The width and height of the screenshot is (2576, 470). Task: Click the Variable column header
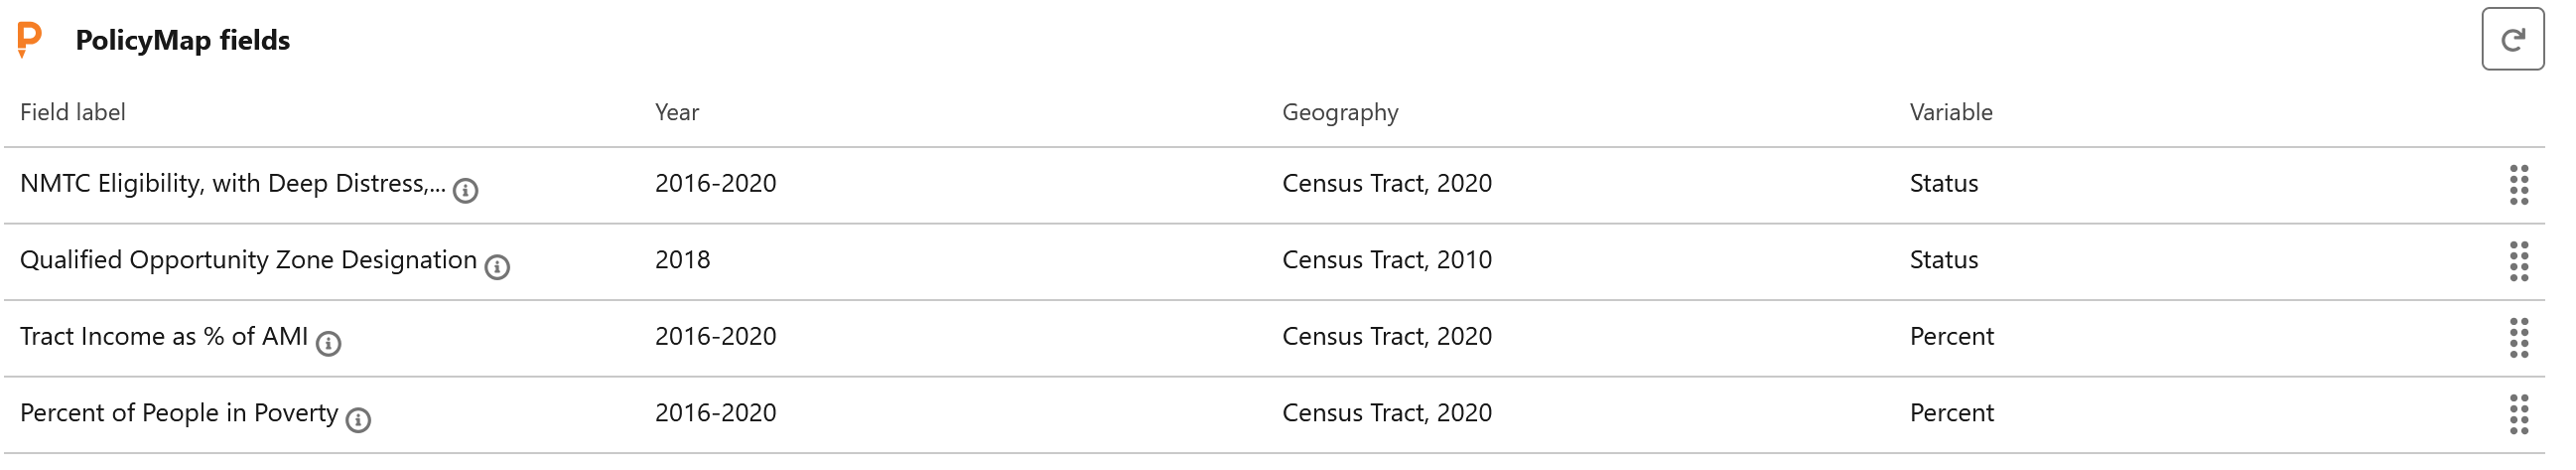pos(1950,112)
